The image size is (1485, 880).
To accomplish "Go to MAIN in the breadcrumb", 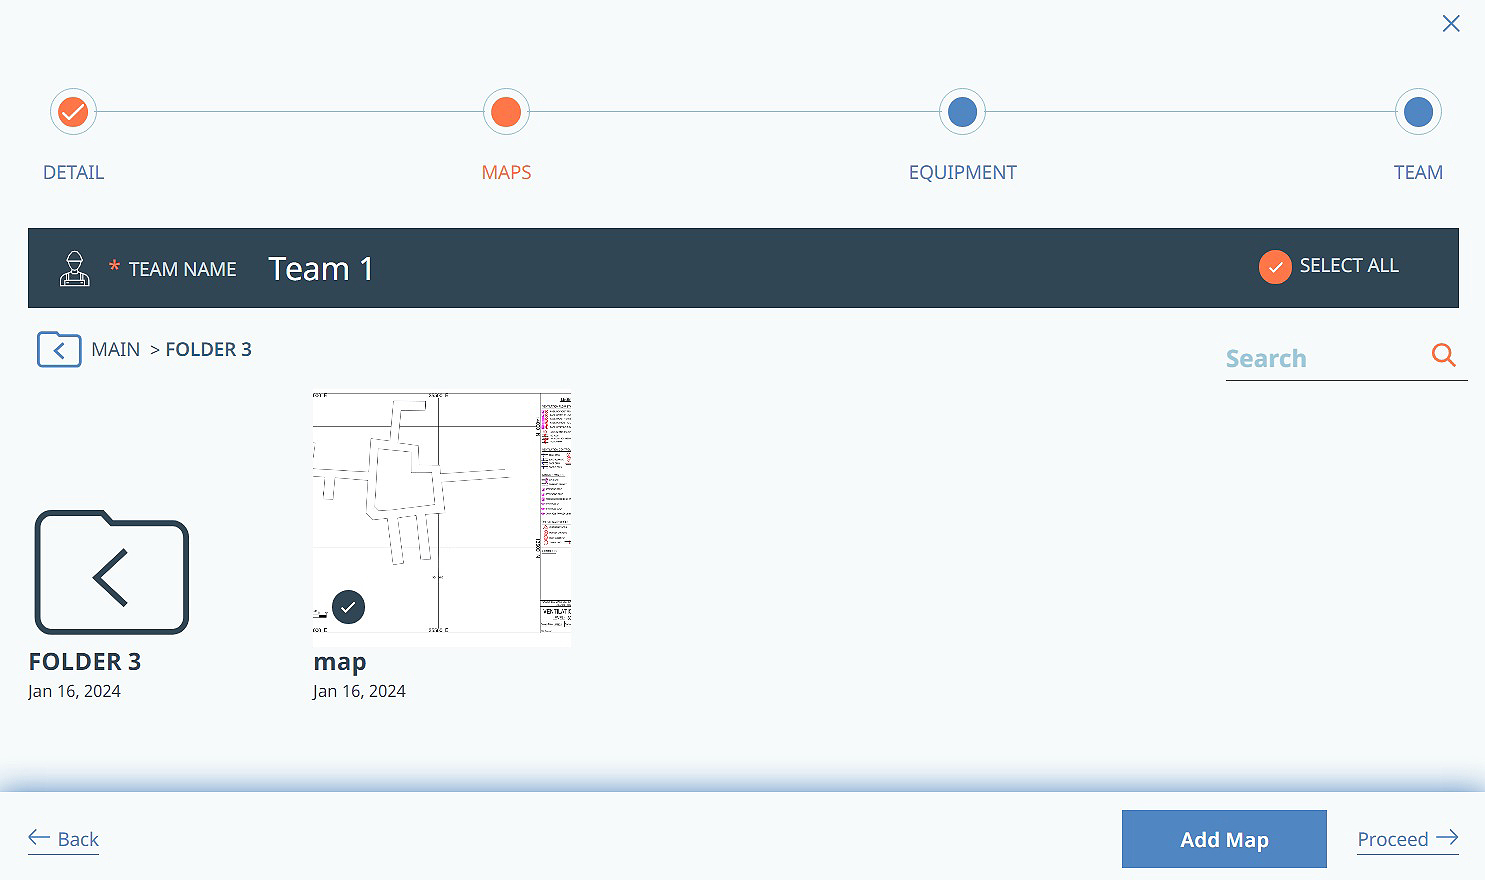I will (x=116, y=350).
